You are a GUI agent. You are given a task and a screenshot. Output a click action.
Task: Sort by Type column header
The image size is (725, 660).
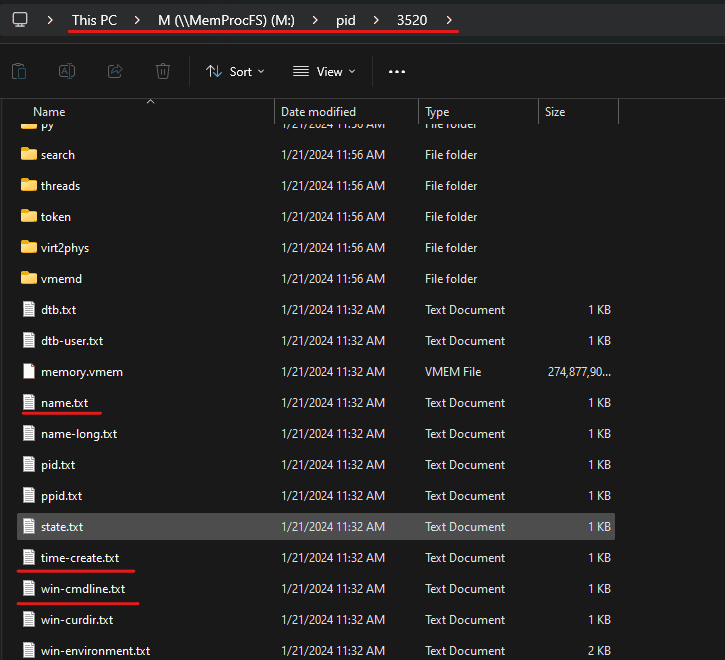437,112
